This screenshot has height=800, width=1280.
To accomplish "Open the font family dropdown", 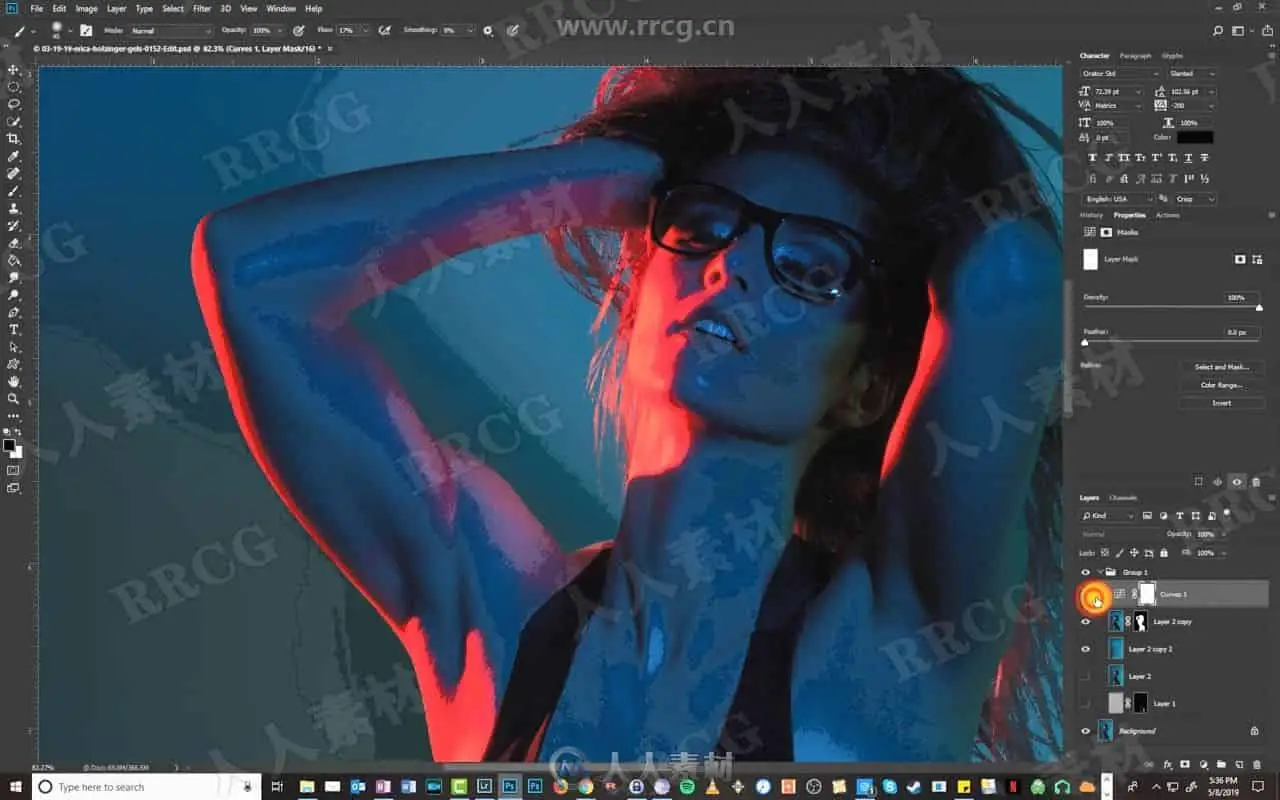I will coord(1121,73).
